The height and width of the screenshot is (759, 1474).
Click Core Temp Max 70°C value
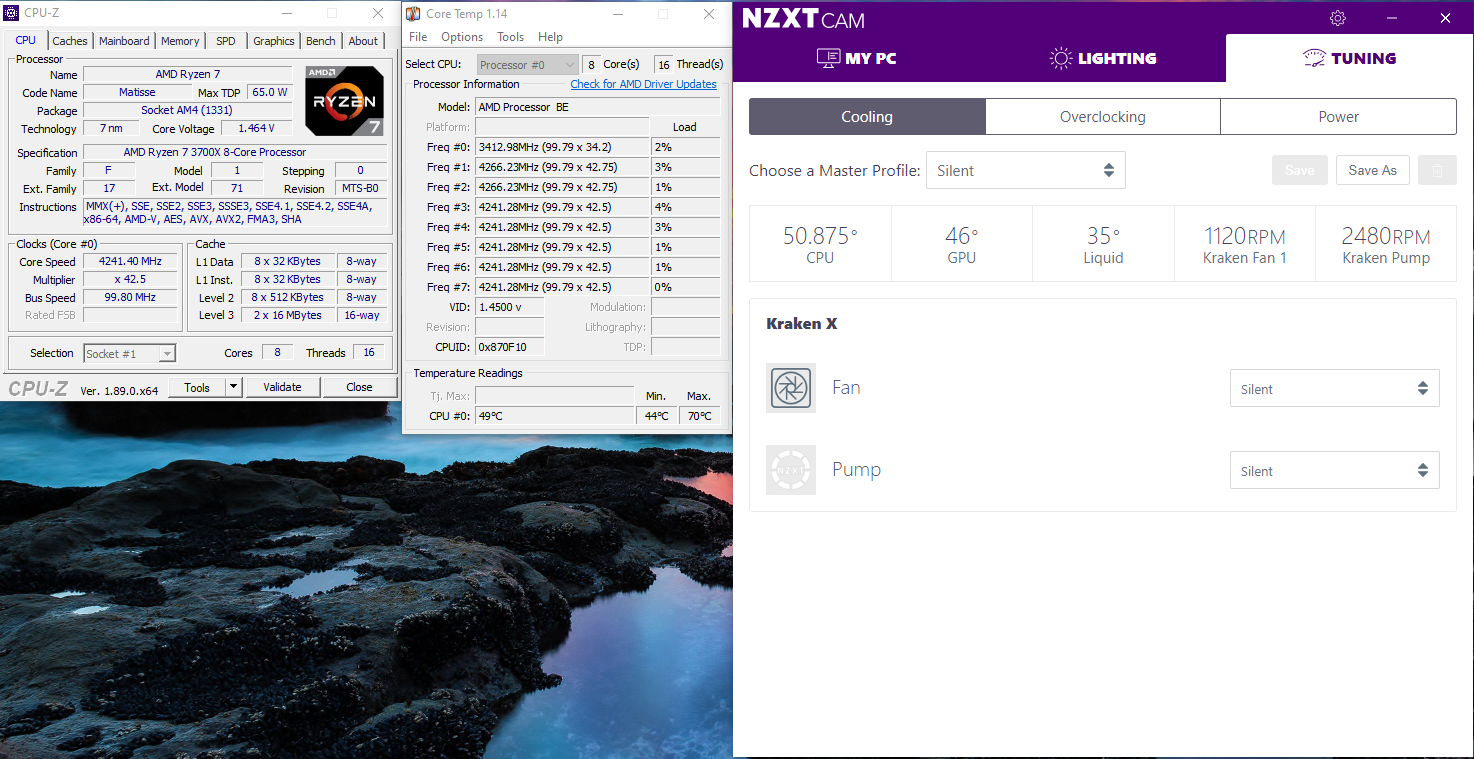[x=700, y=416]
